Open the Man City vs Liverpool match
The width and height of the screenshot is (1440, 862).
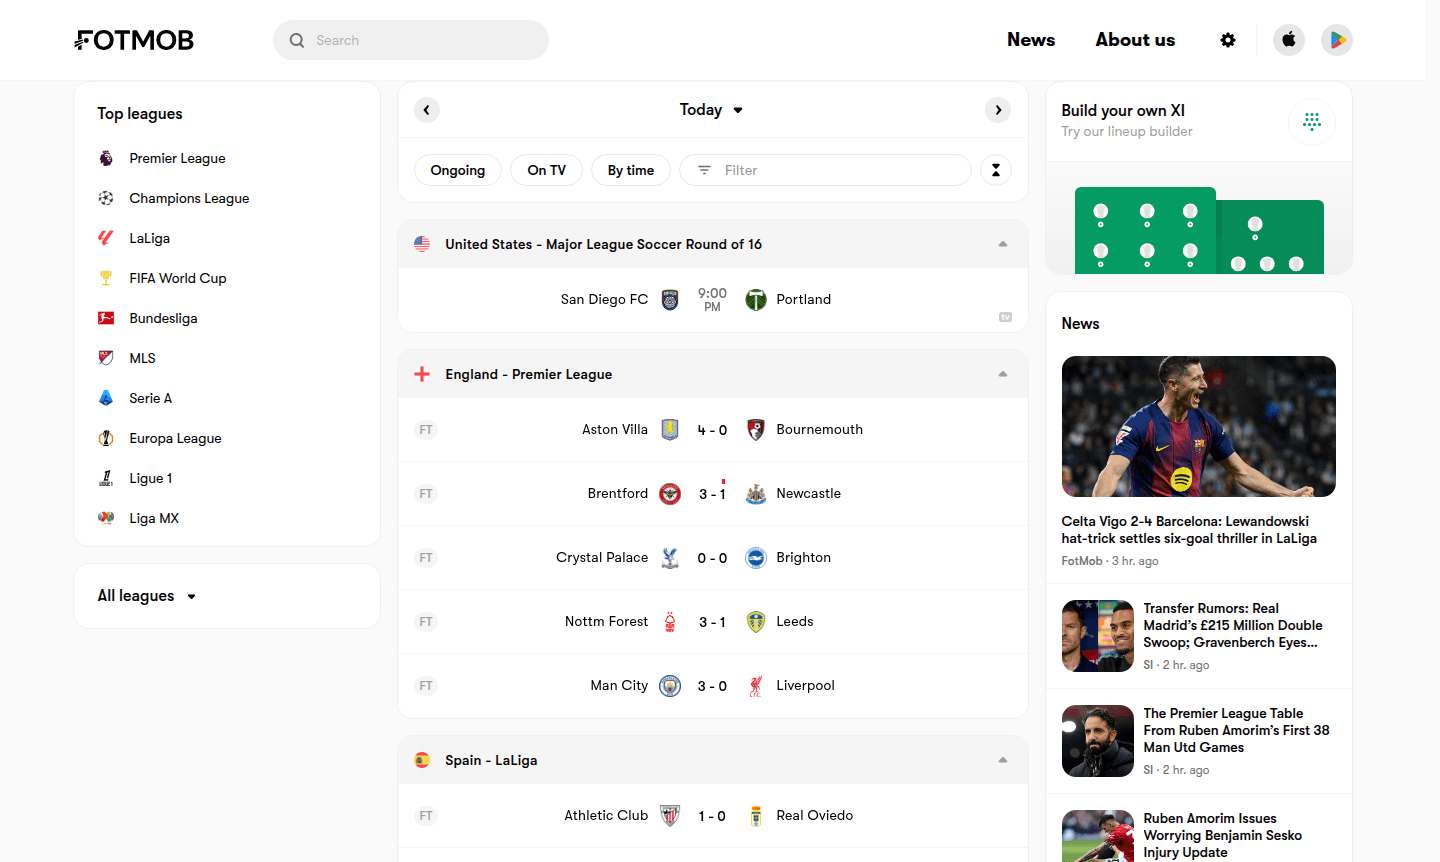712,686
